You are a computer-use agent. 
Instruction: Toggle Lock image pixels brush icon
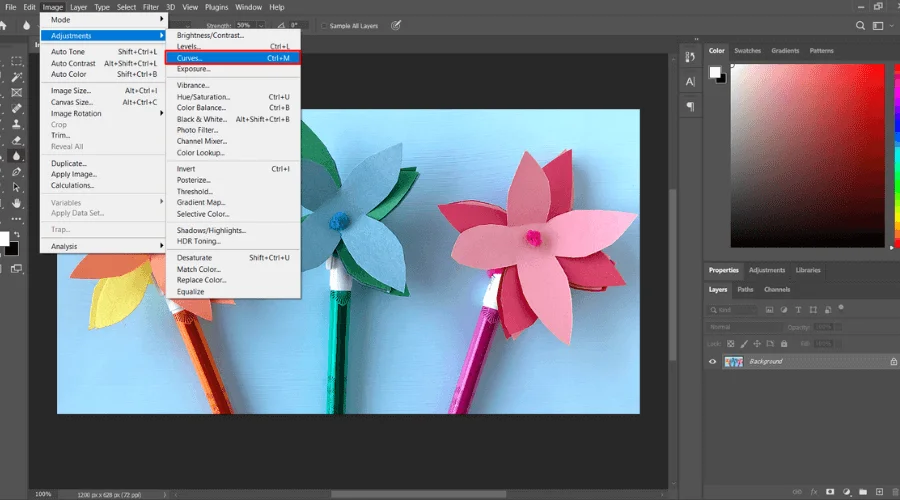click(x=744, y=344)
